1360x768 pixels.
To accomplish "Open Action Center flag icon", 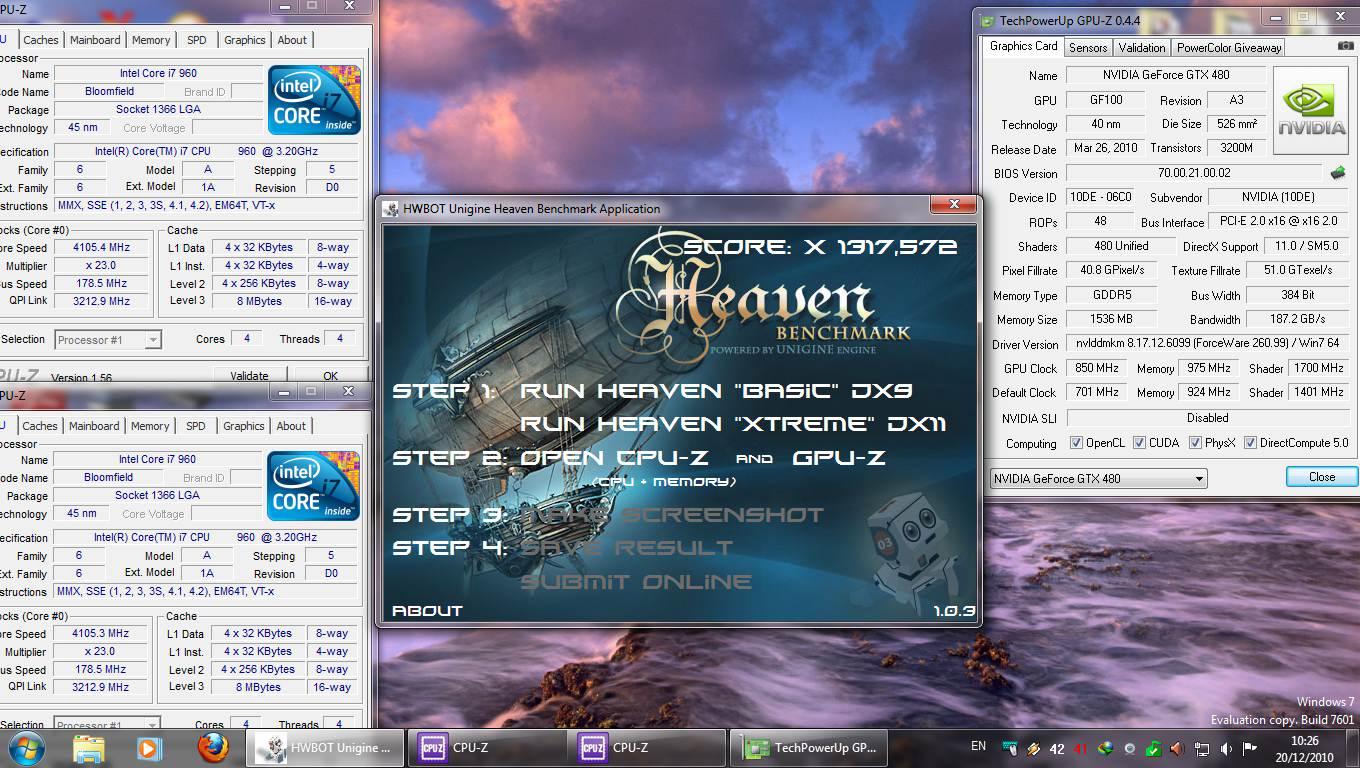I will tap(1250, 748).
